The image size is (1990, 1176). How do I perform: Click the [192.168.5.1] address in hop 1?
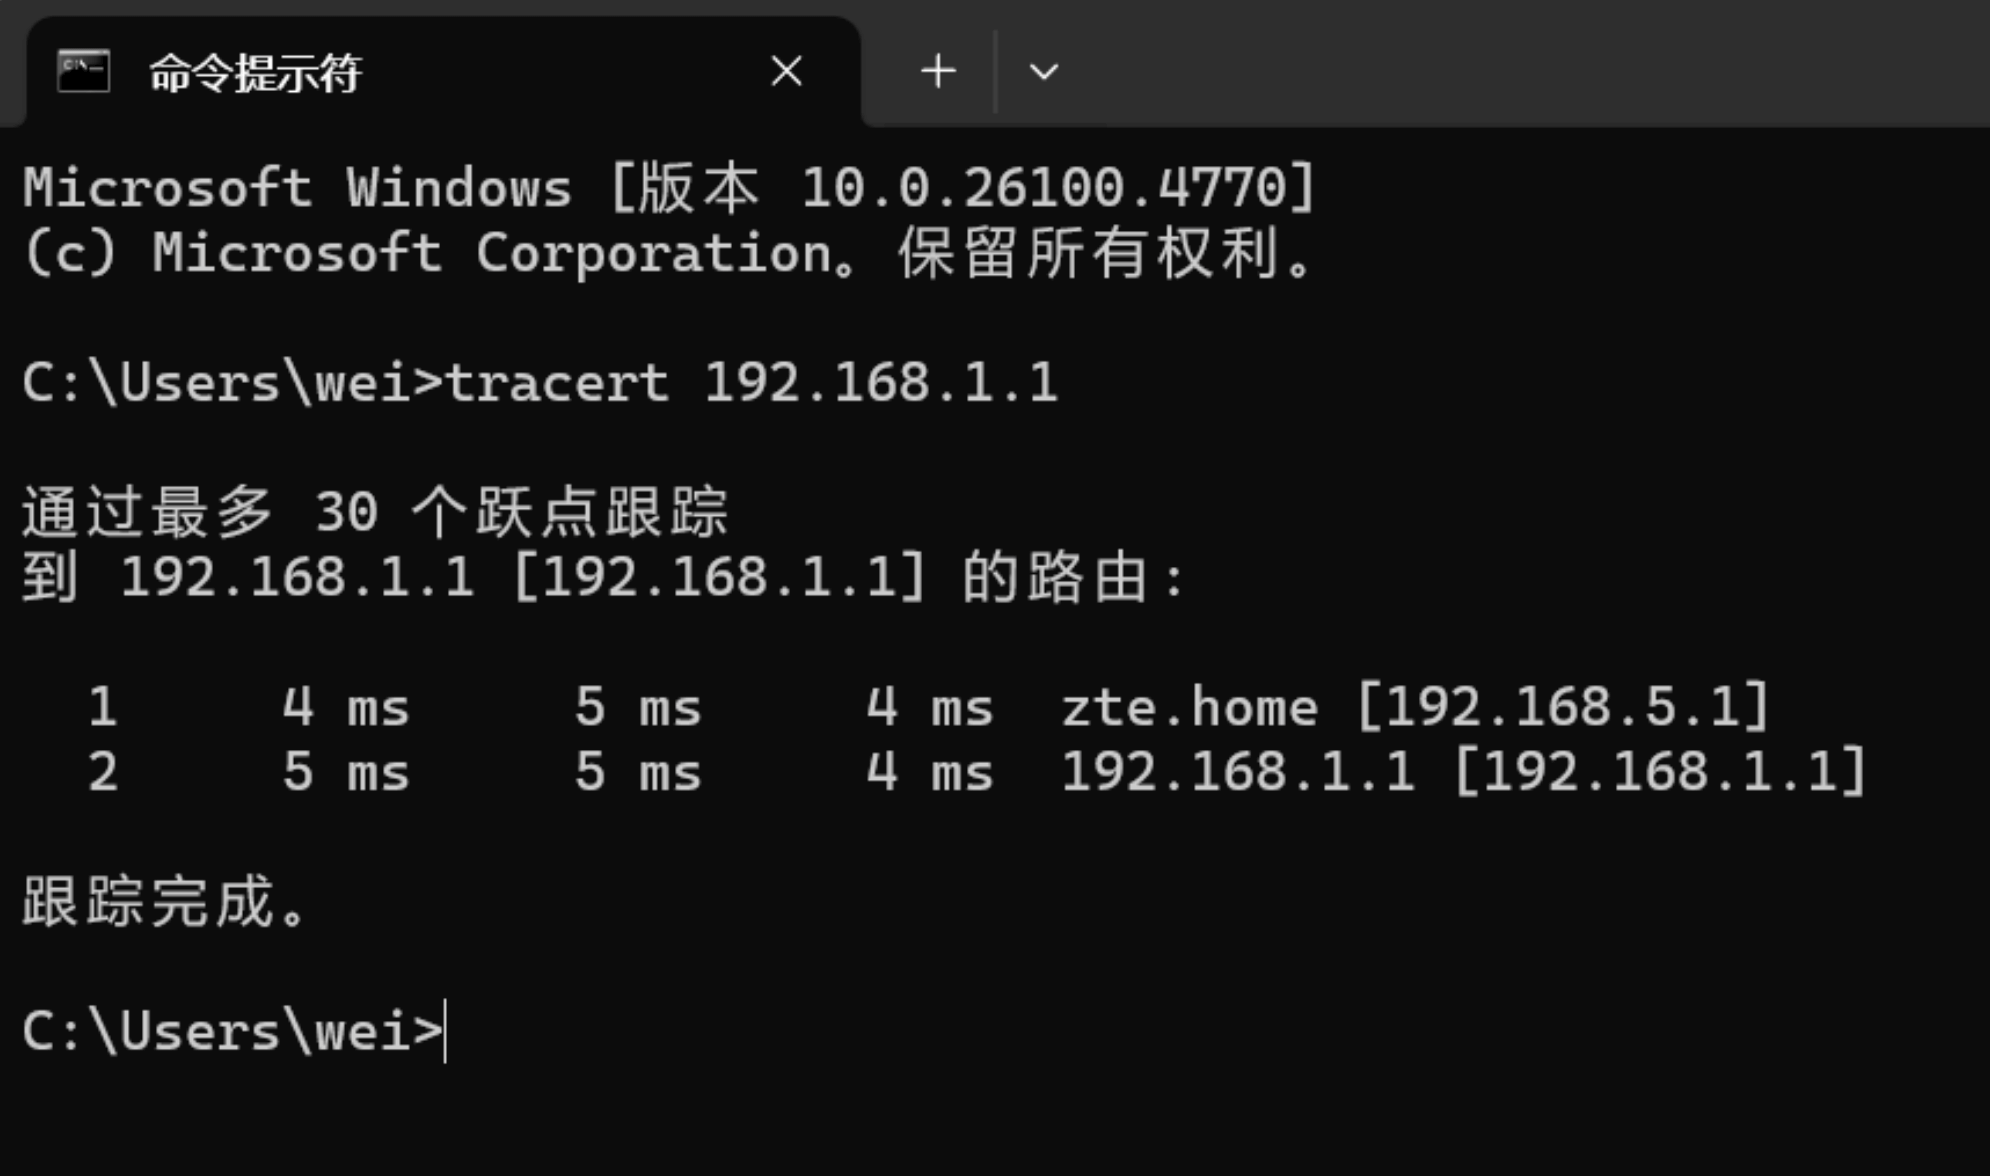tap(1563, 708)
